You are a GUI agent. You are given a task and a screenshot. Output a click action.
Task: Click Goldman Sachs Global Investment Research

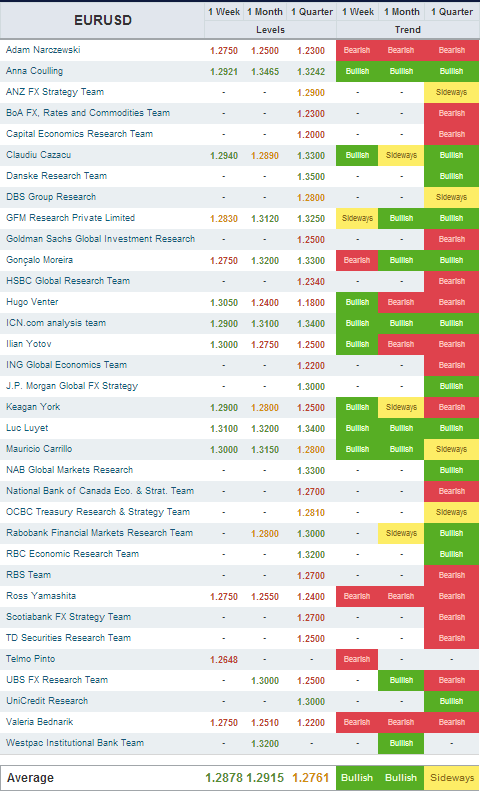pyautogui.click(x=101, y=239)
